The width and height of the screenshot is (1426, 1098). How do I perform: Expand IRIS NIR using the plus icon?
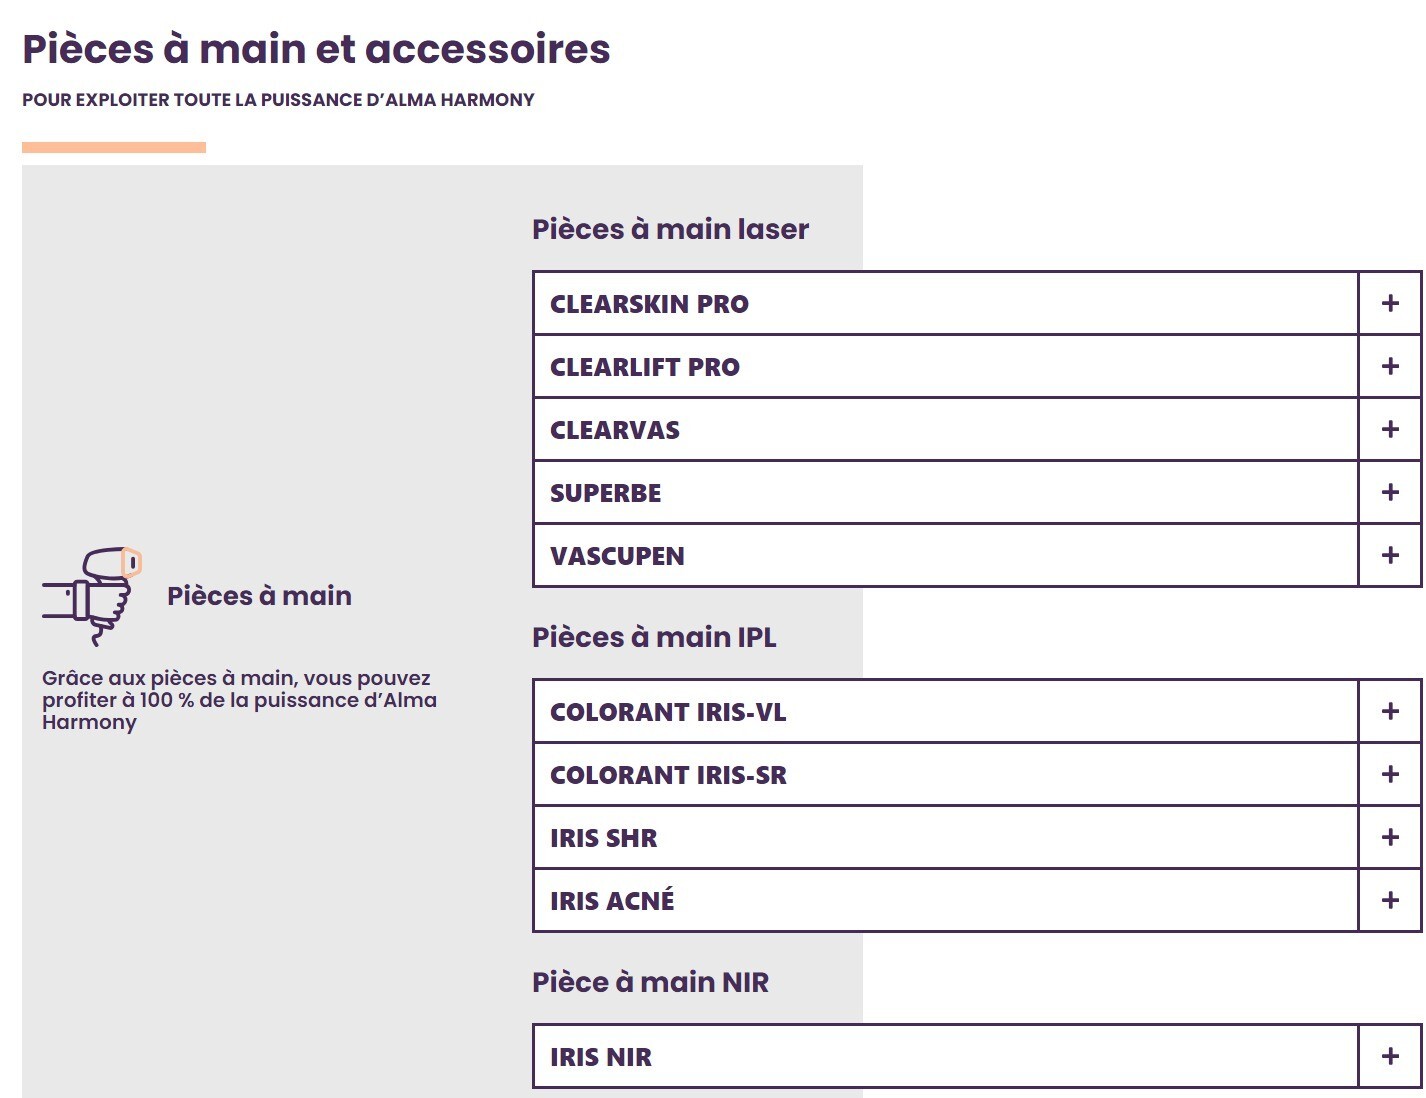[1390, 1056]
